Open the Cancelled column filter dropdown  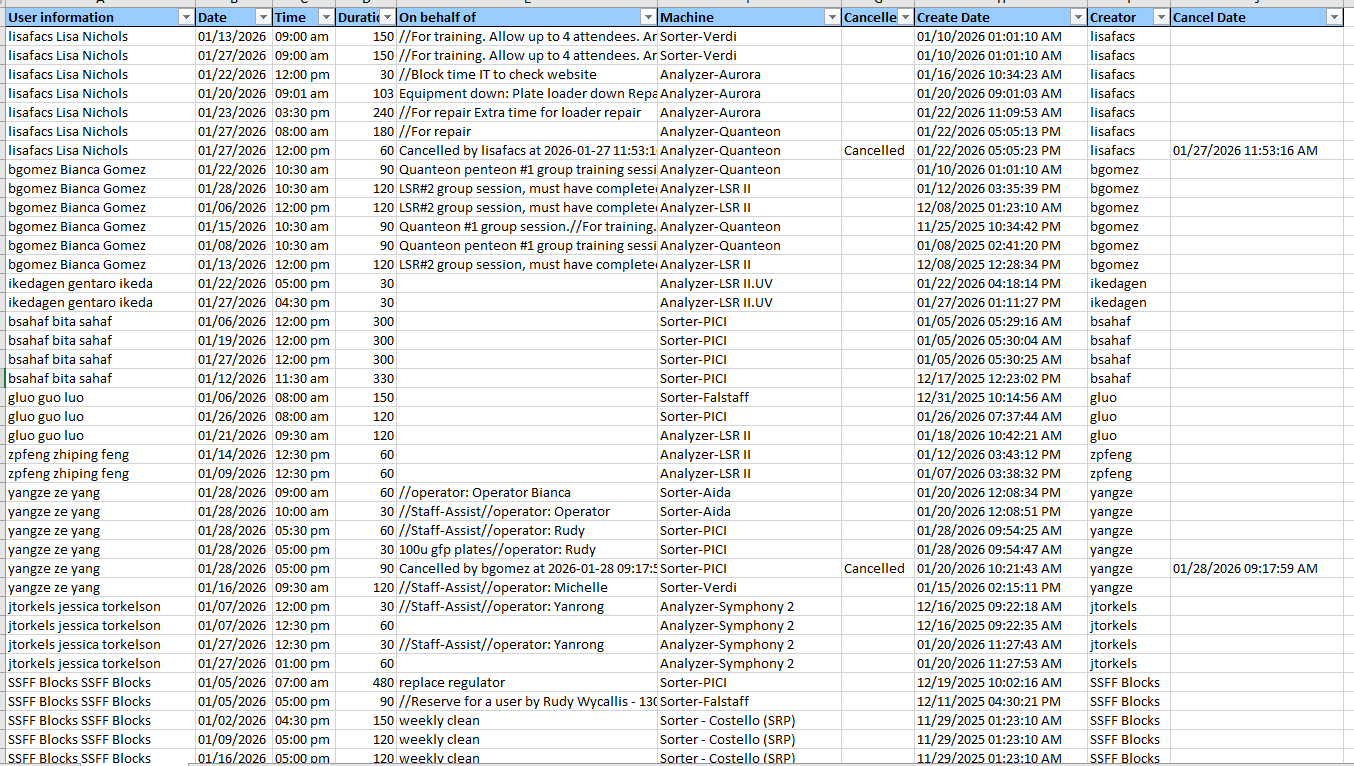905,17
